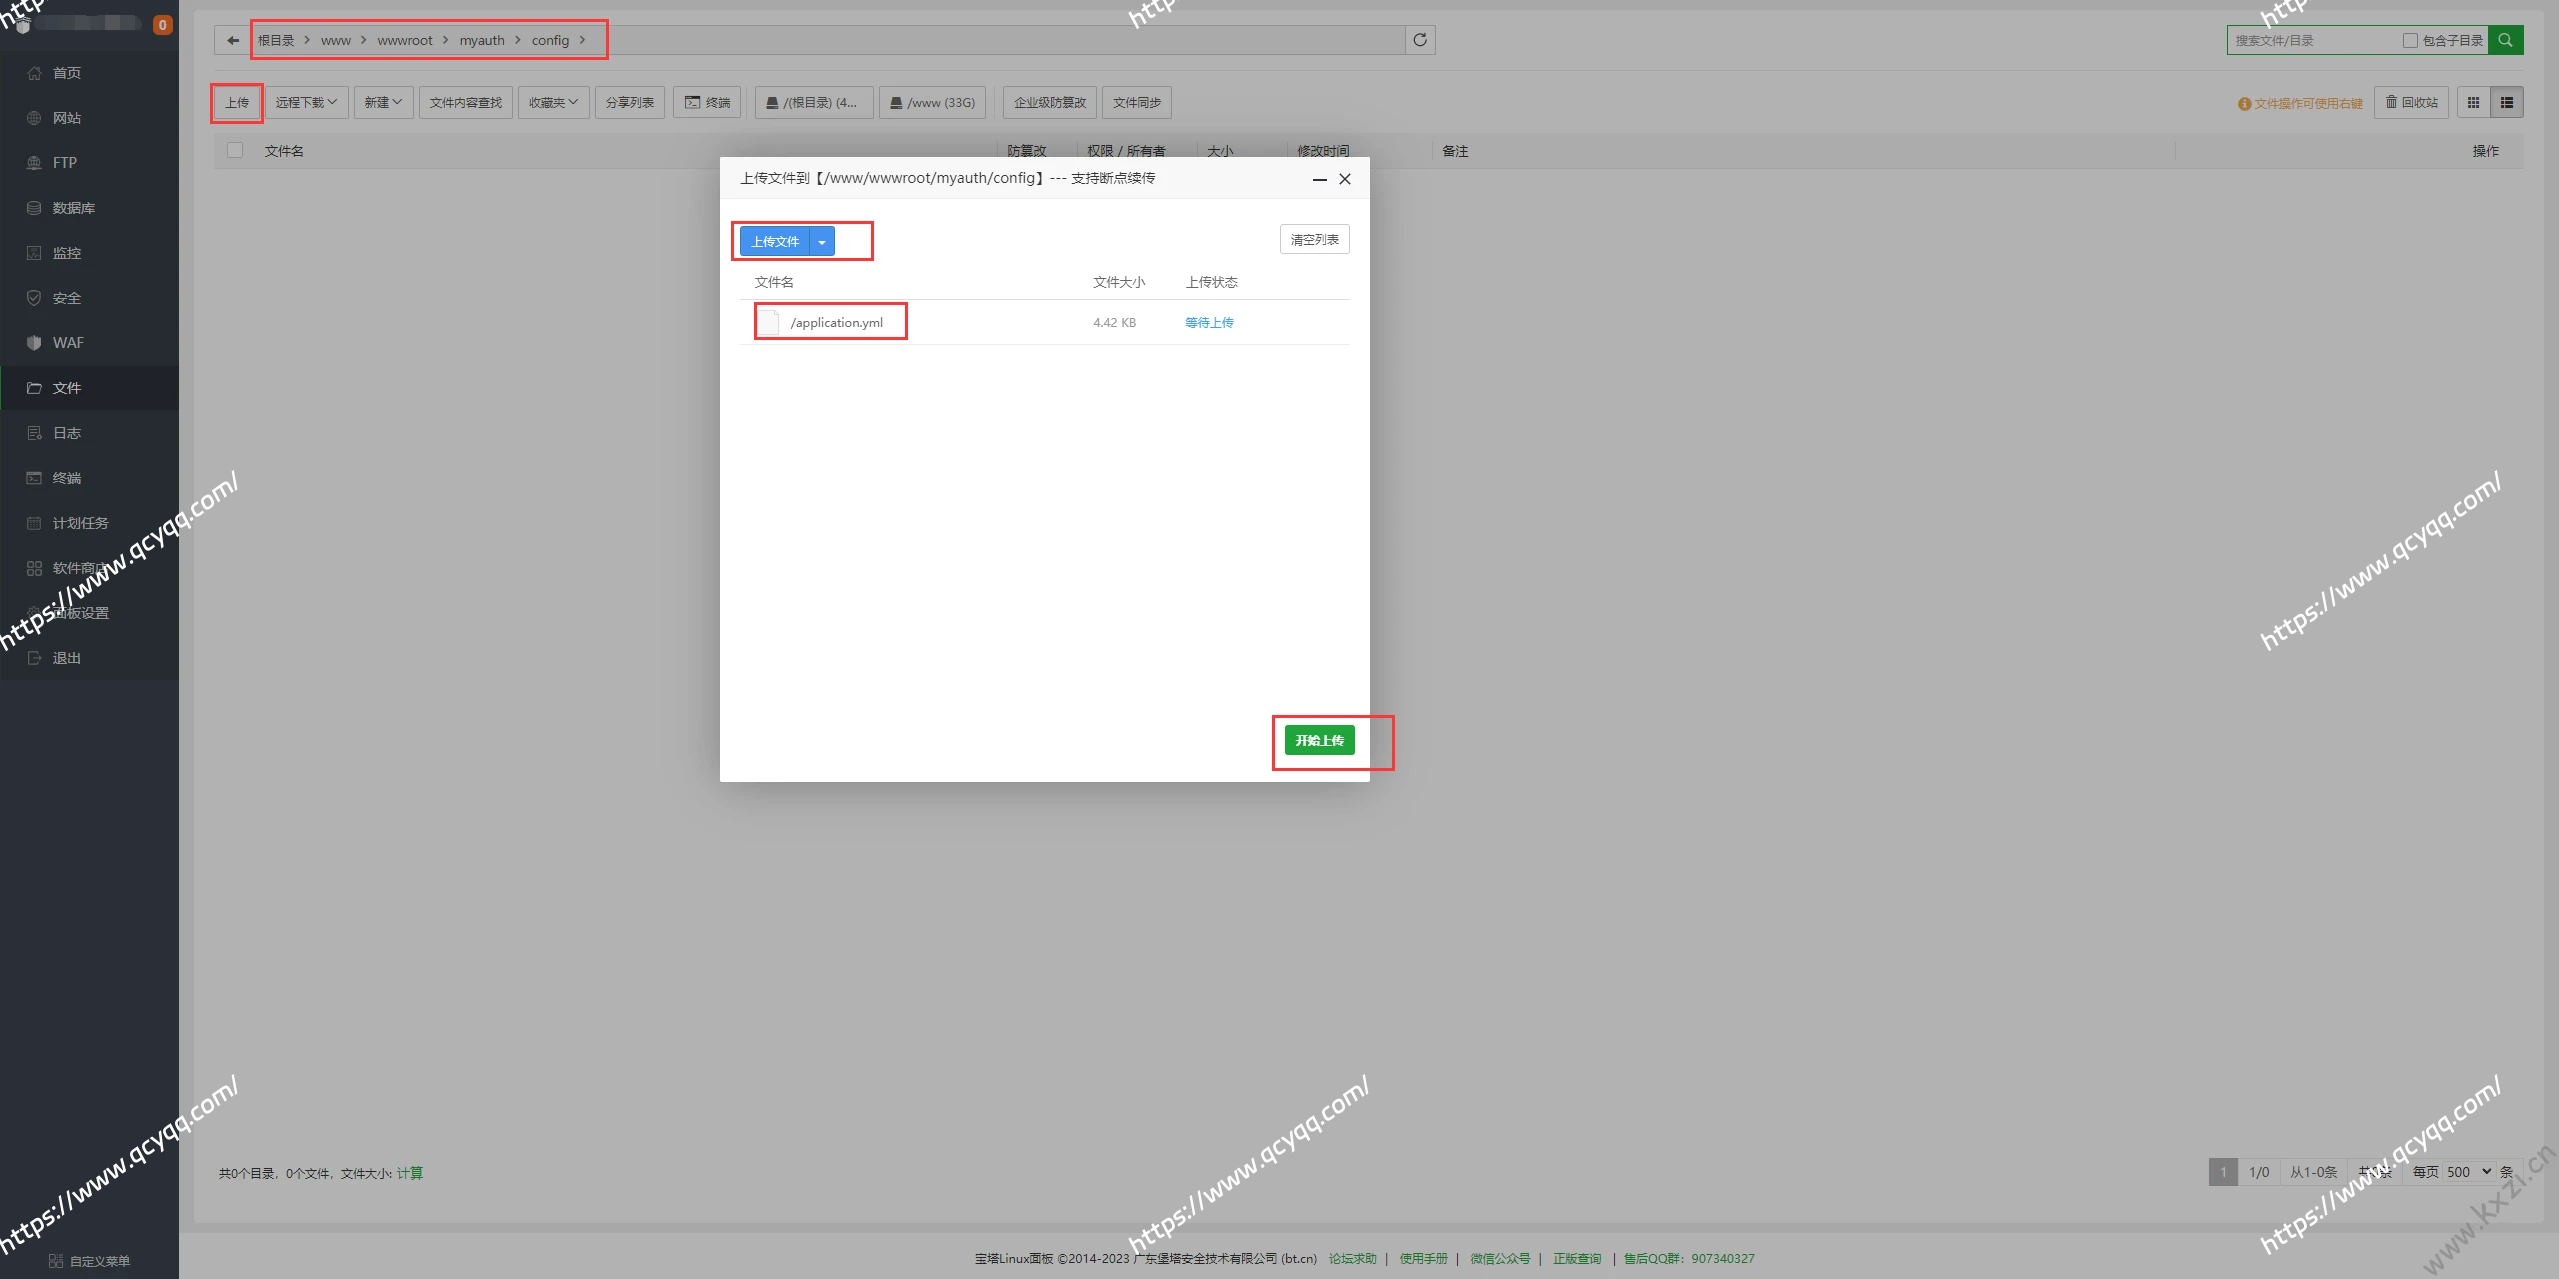Click the application.yml file icon
This screenshot has height=1279, width=2559.
point(768,322)
